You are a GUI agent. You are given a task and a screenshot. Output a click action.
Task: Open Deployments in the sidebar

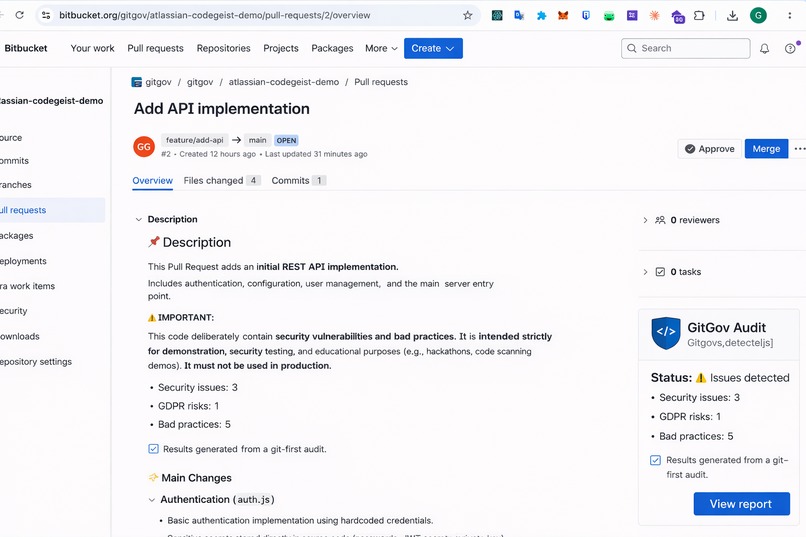click(x=23, y=261)
